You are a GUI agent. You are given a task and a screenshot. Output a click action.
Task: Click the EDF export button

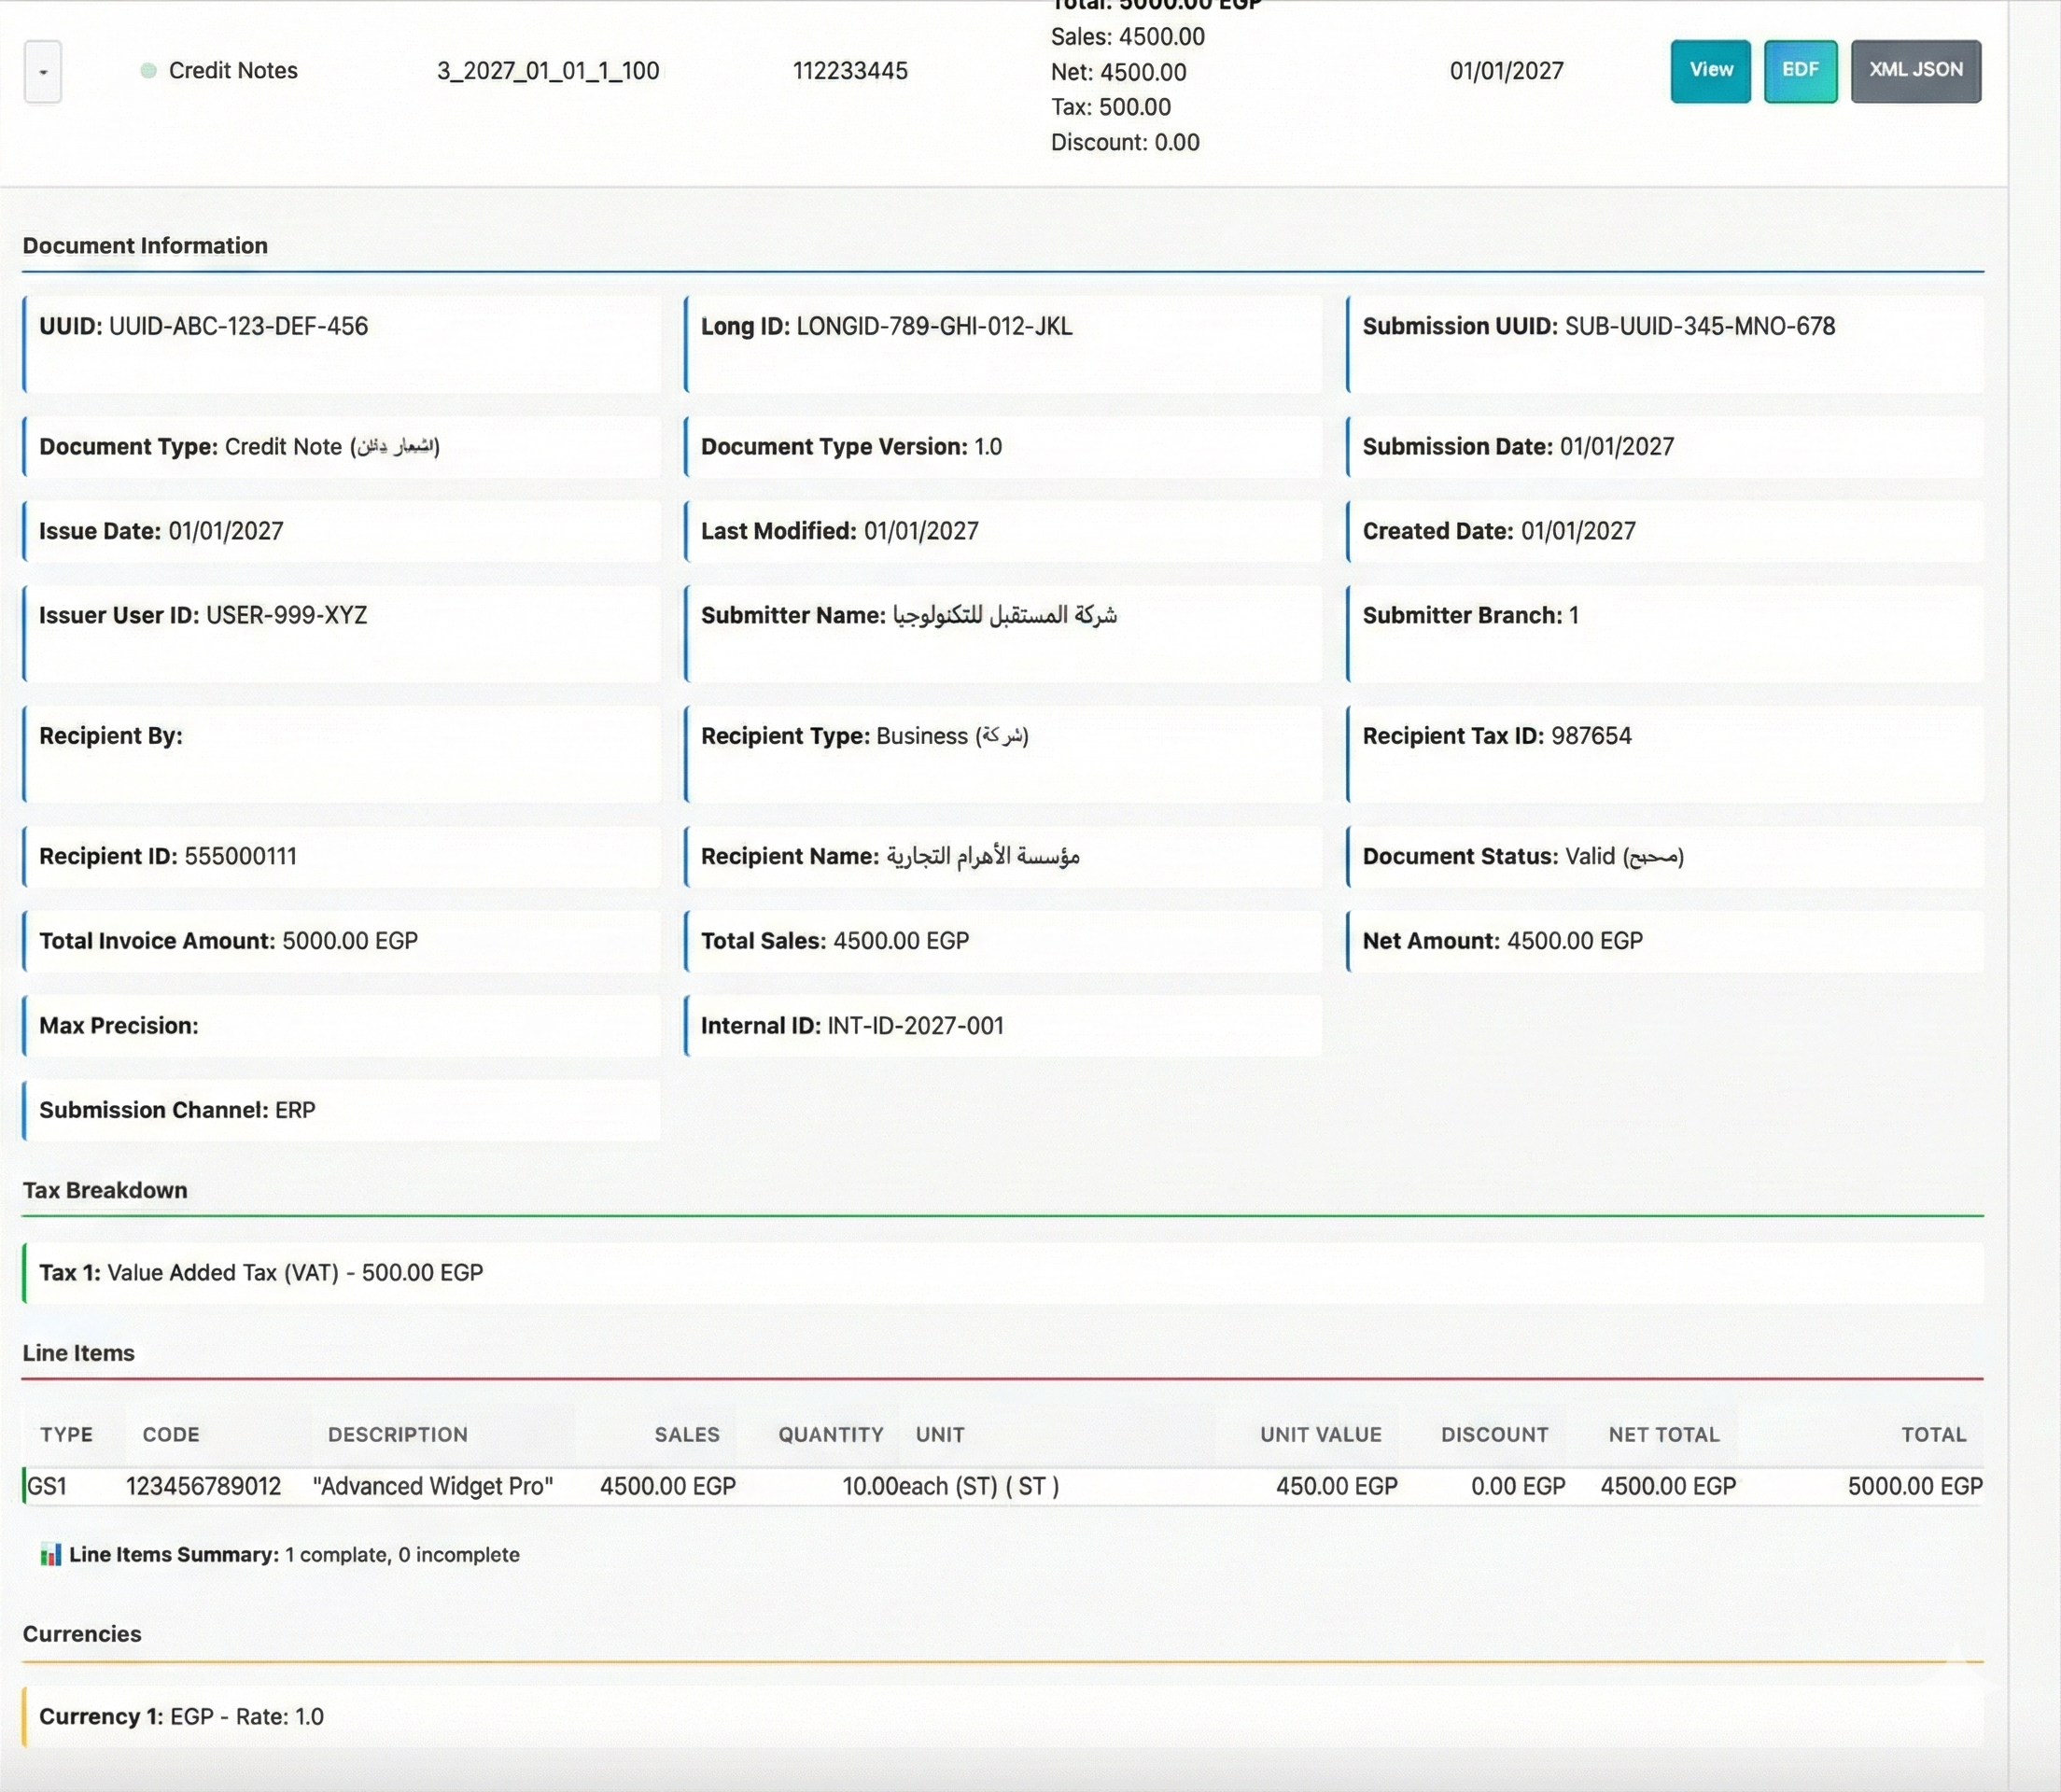(1800, 70)
